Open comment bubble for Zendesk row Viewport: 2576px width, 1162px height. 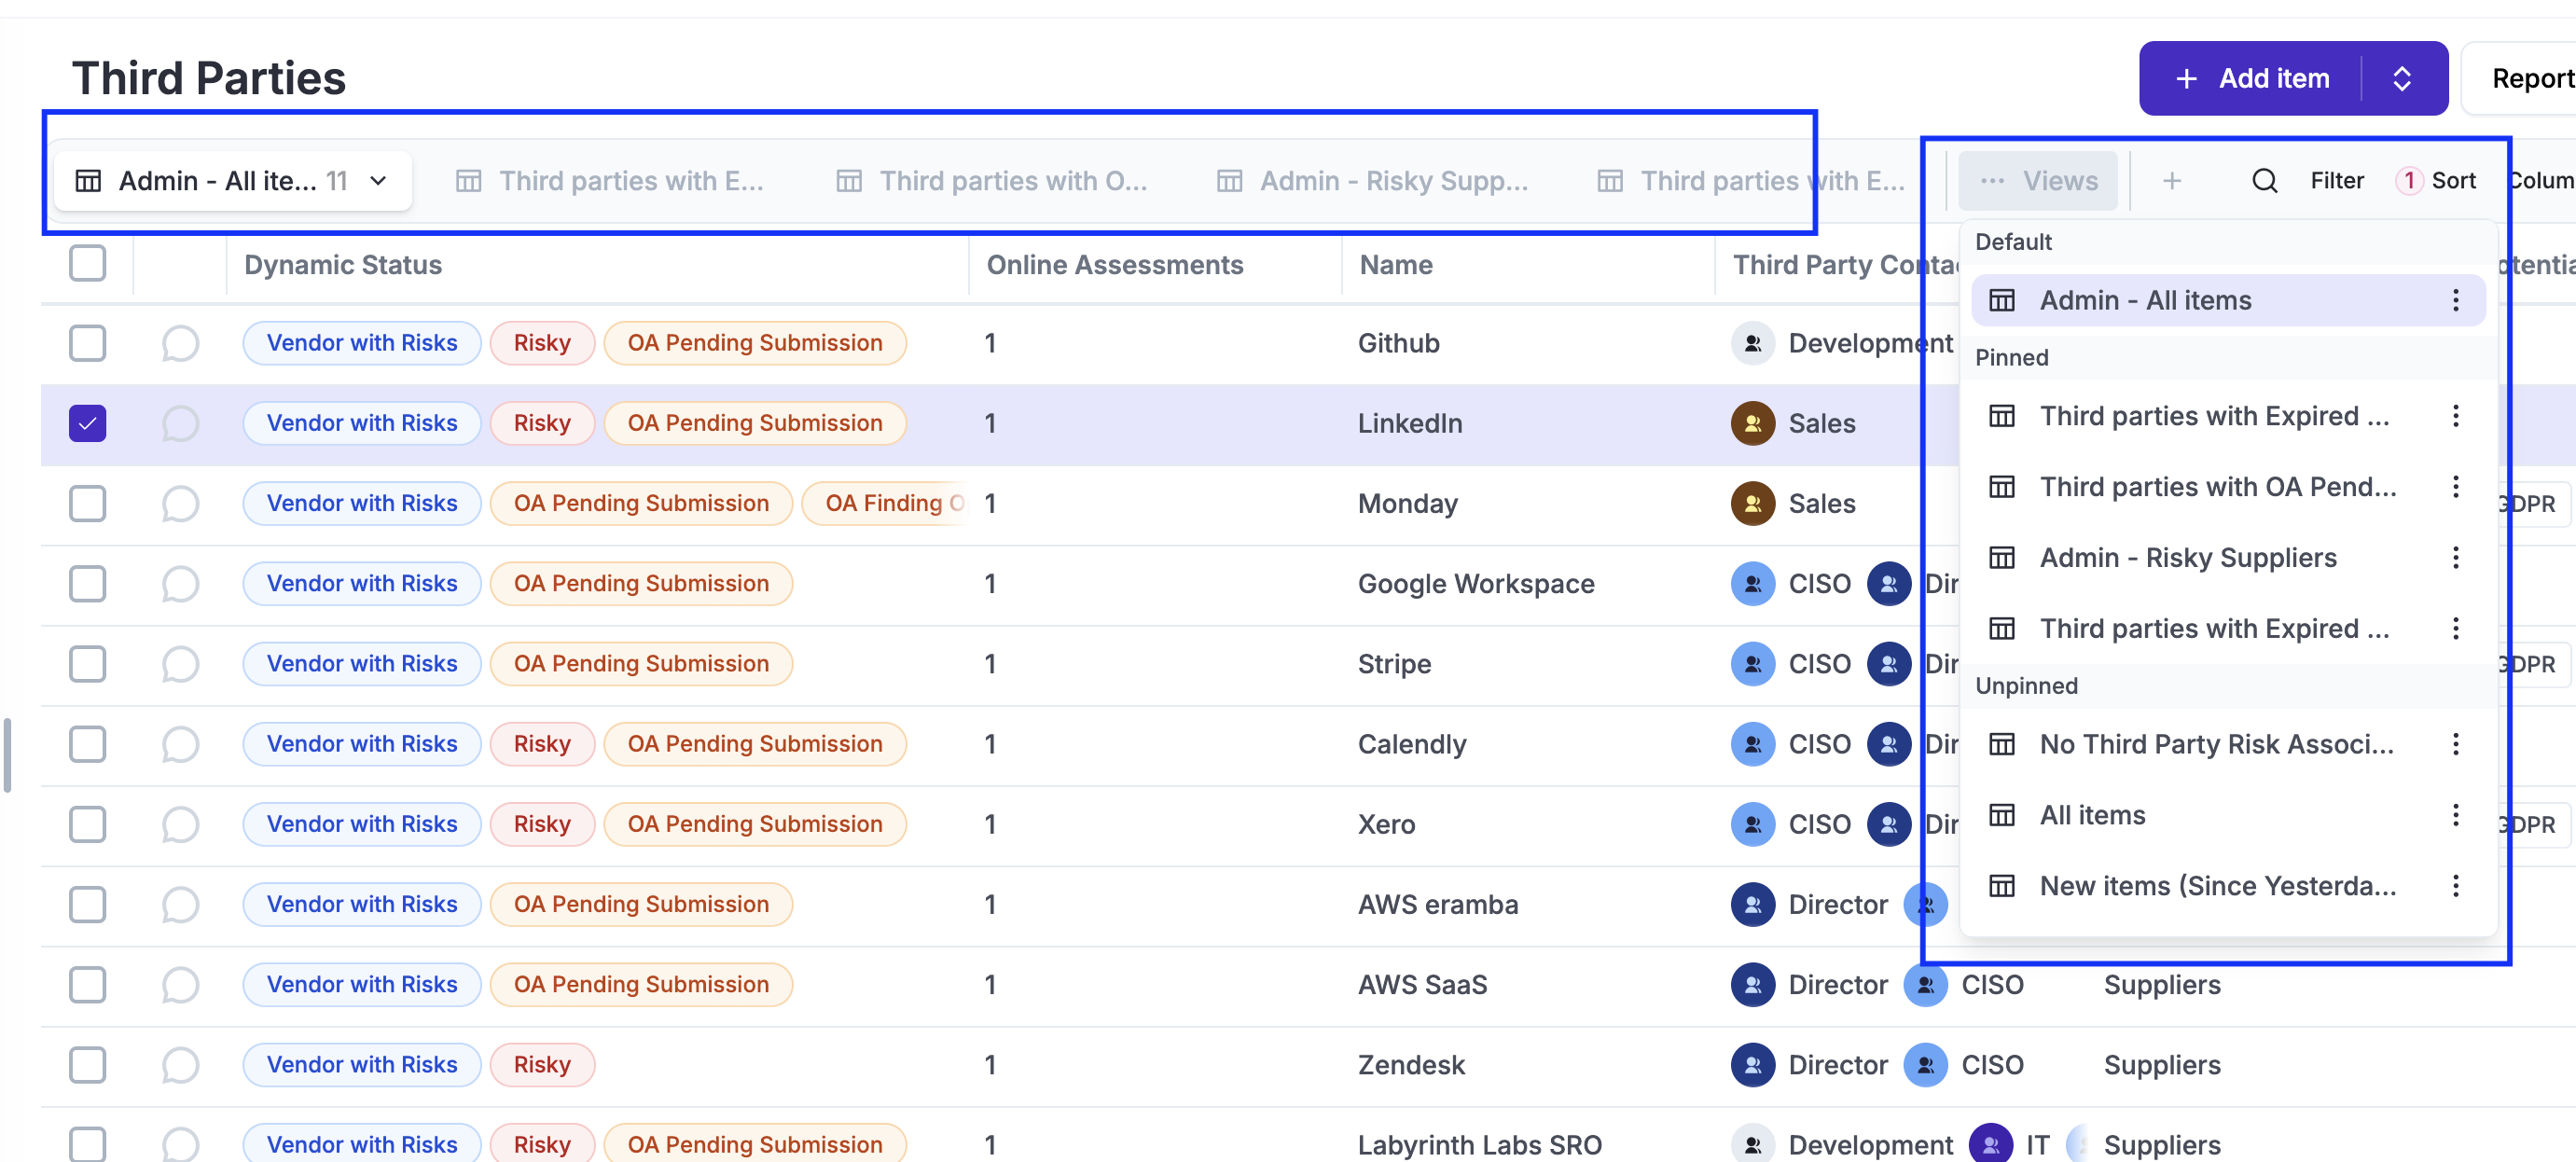(x=180, y=1064)
